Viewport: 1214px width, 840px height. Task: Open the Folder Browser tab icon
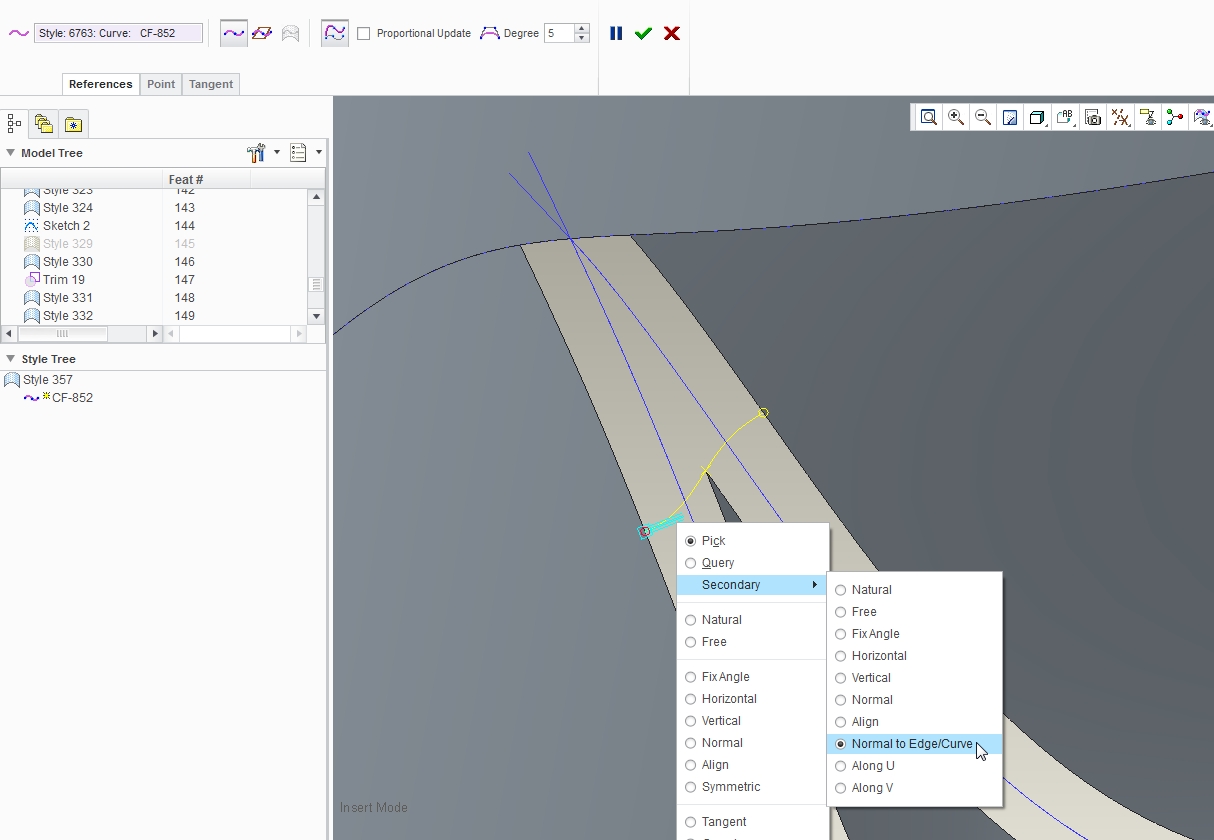[43, 124]
